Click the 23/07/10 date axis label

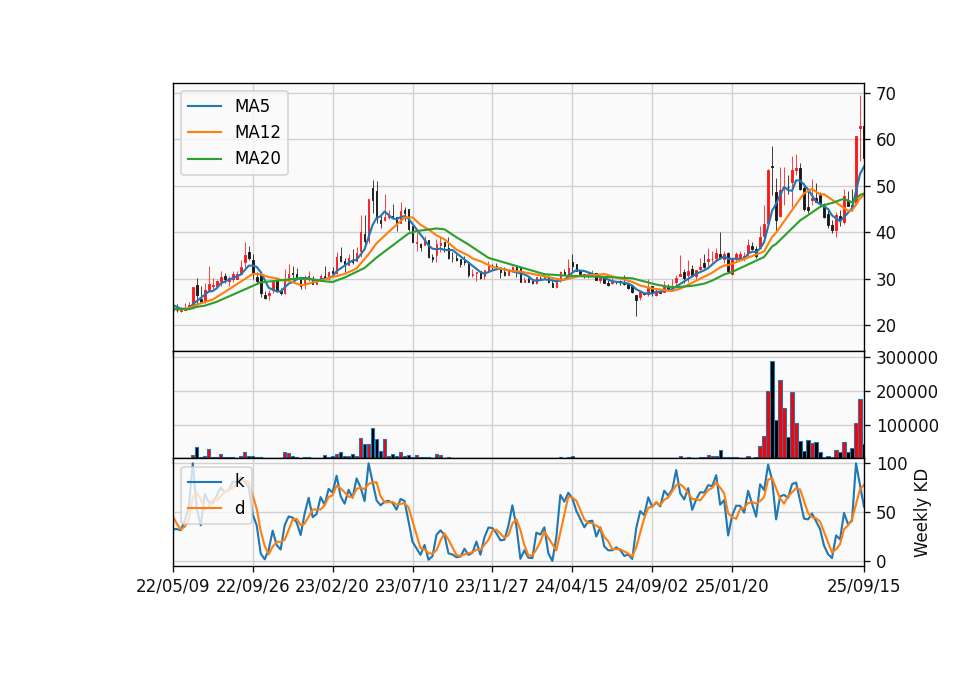[412, 586]
